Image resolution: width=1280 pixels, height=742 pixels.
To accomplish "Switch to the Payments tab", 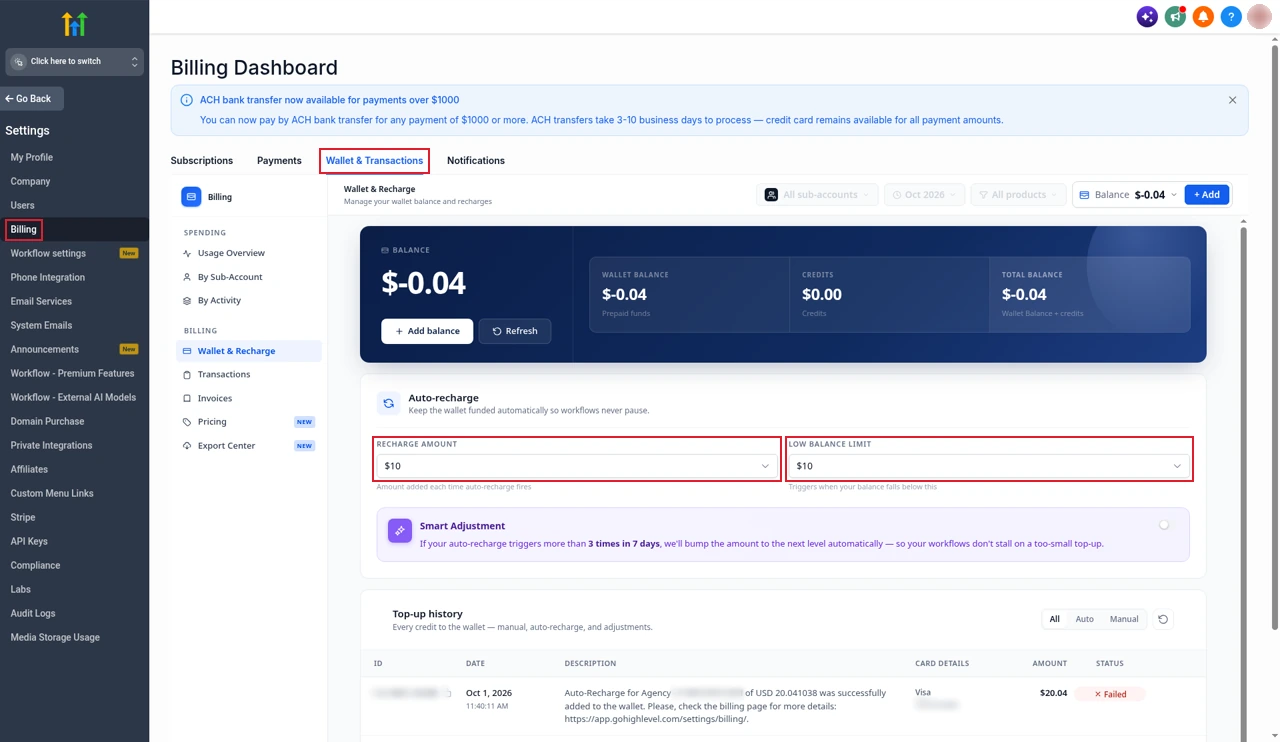I will click(x=279, y=161).
